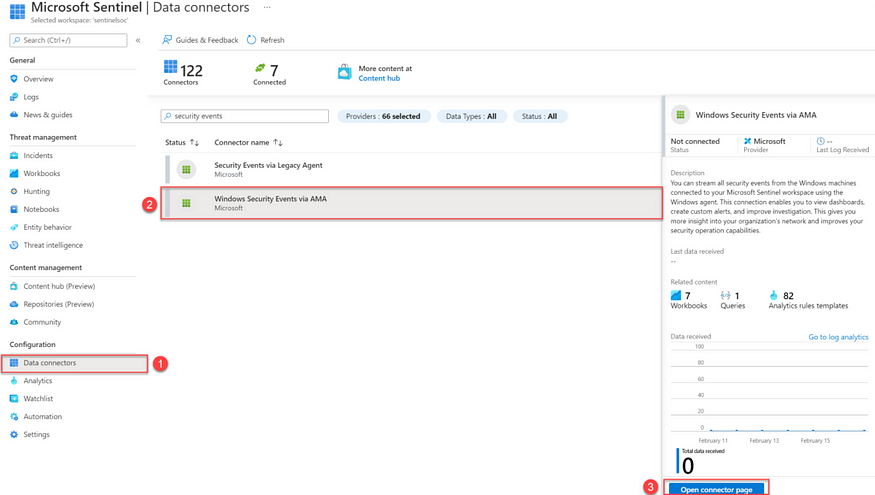Click the Settings gear icon

click(x=14, y=434)
